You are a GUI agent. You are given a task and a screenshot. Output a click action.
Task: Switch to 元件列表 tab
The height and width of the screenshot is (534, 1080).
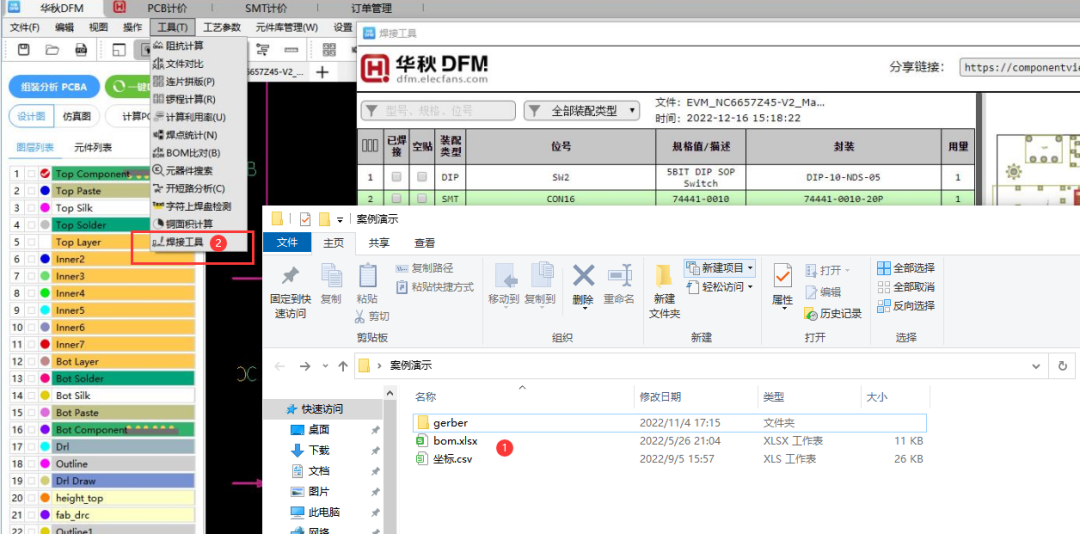[x=93, y=147]
